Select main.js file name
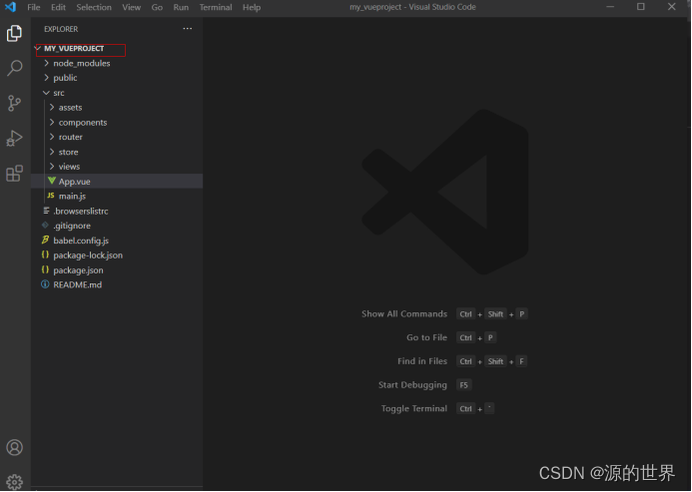Screen dimensions: 692x492 pos(72,196)
